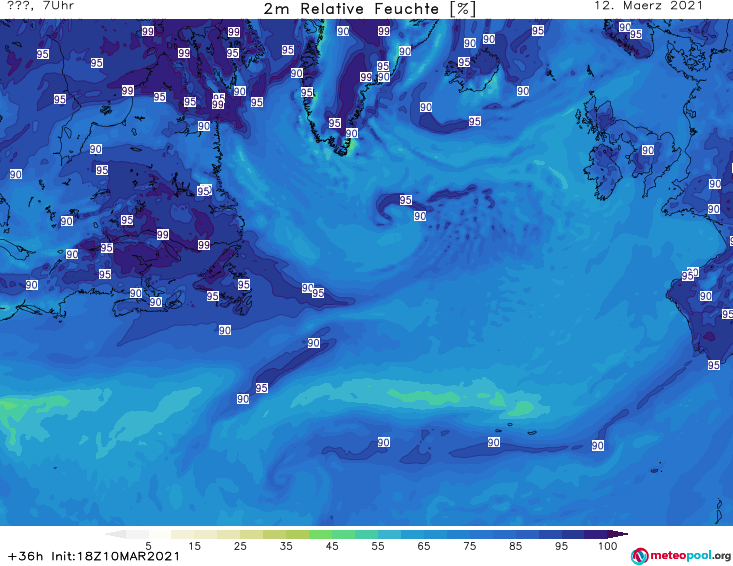Click the meteopool.org logo icon
Viewport: 733px width, 566px height.
pos(639,556)
